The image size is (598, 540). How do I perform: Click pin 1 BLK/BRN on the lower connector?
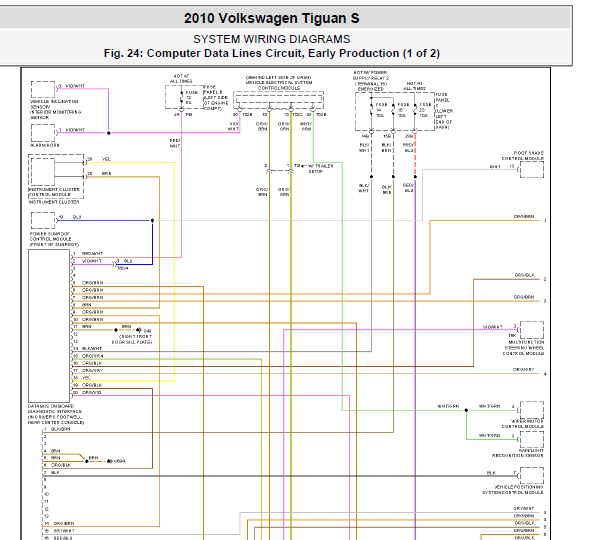tap(57, 429)
